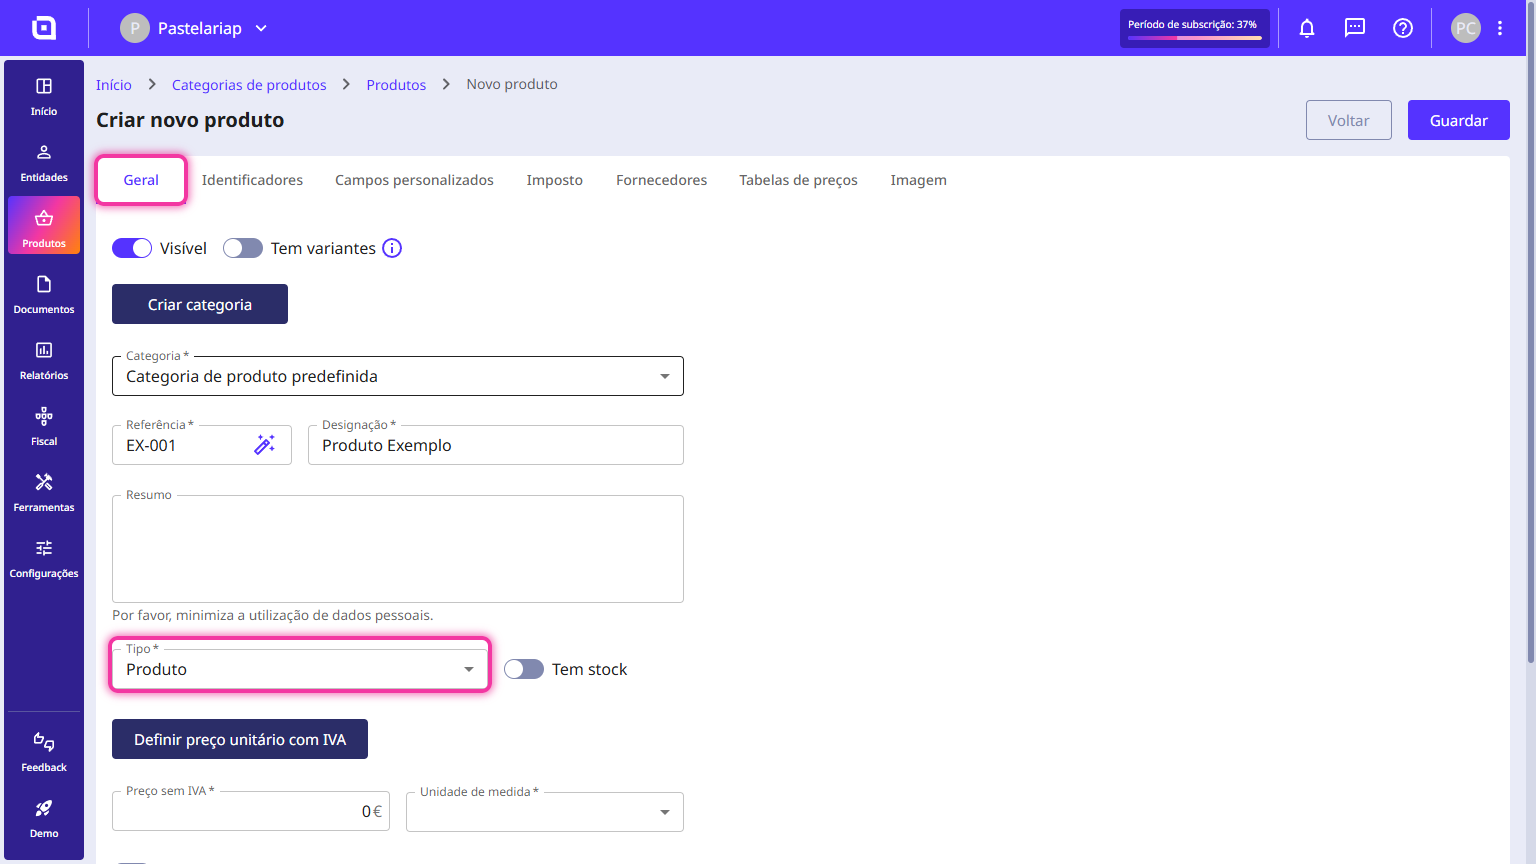This screenshot has width=1536, height=864.
Task: Enable the Tem variantes switch
Action: (243, 248)
